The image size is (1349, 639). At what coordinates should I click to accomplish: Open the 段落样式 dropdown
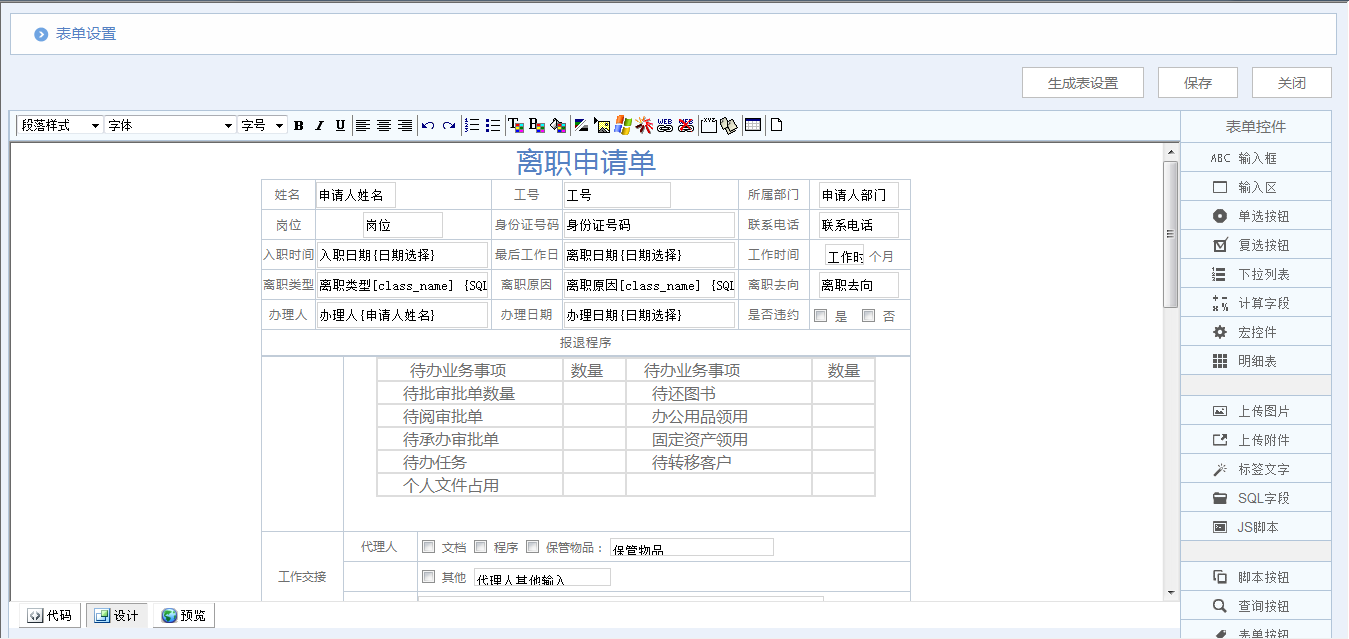[57, 125]
